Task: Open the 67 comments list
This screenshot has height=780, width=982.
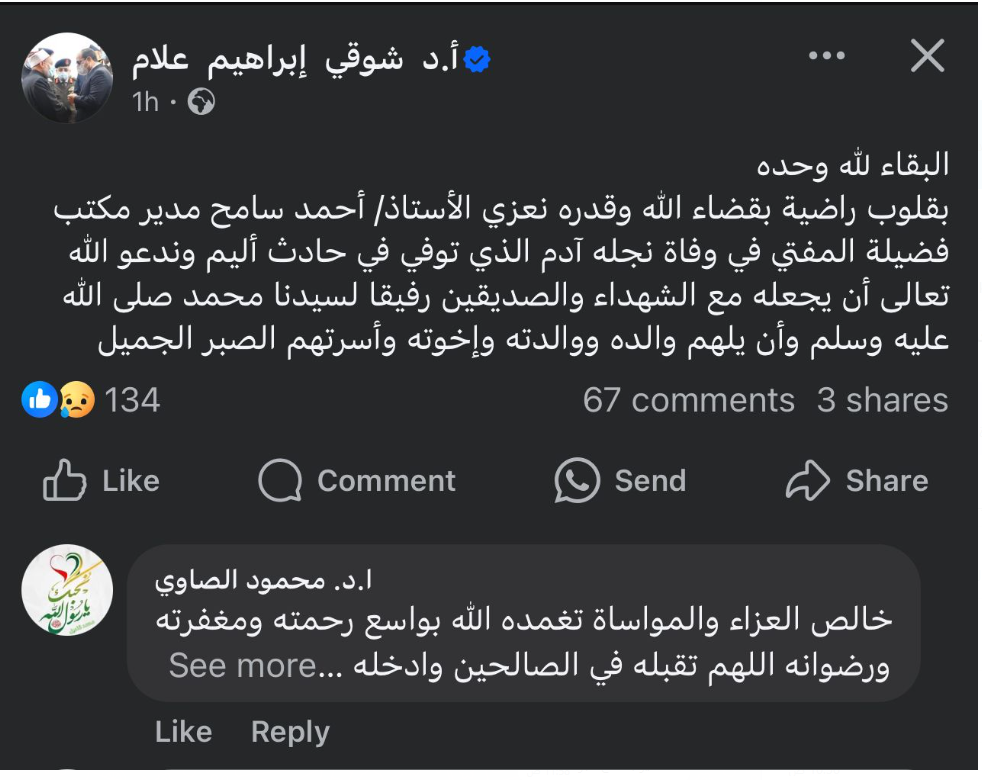Action: coord(688,400)
